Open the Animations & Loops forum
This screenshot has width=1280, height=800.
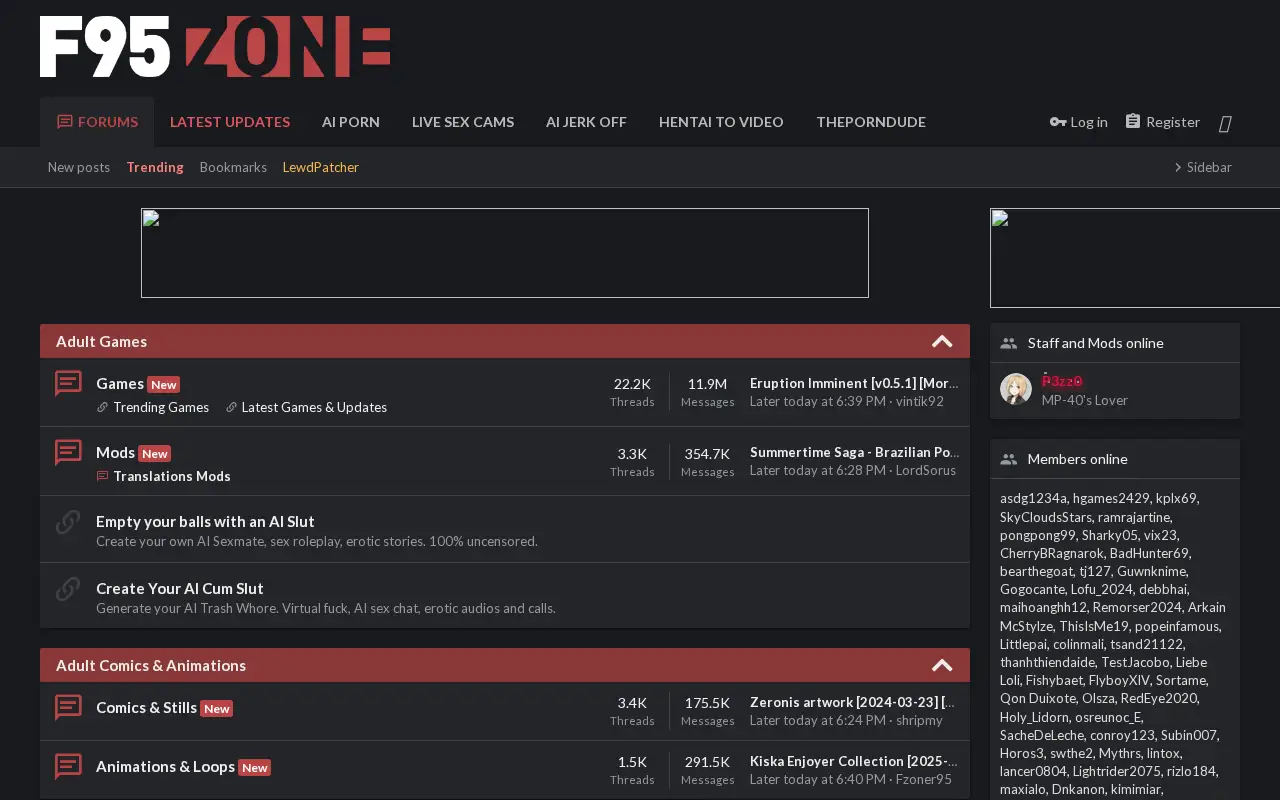[x=165, y=766]
